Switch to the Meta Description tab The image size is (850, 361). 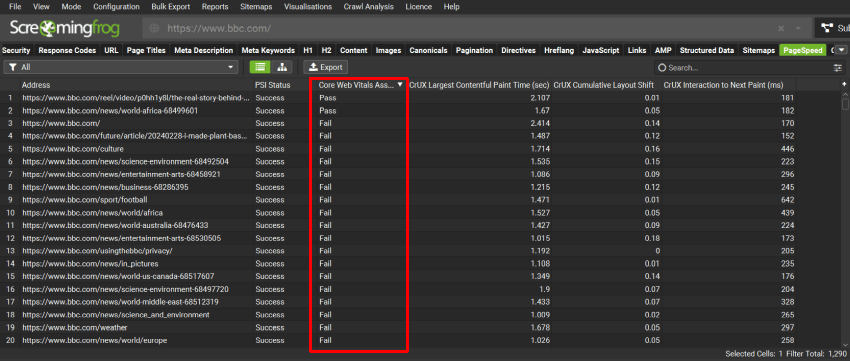point(204,50)
